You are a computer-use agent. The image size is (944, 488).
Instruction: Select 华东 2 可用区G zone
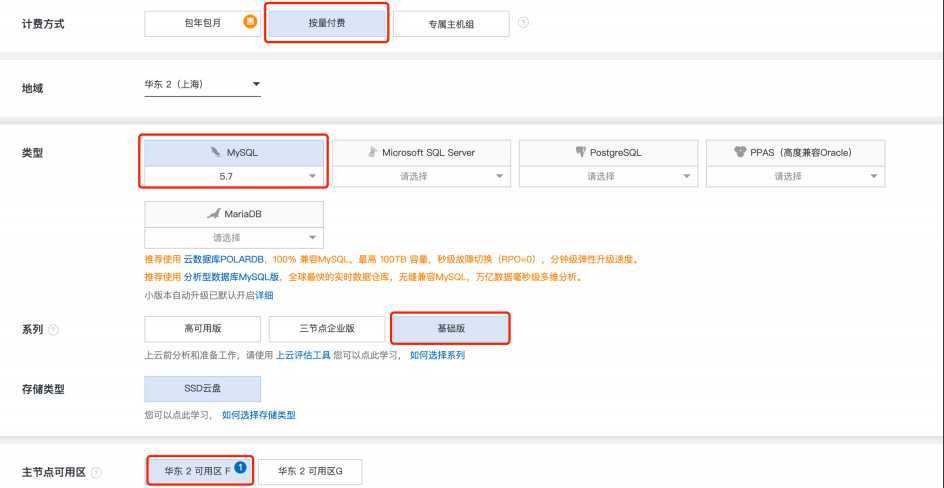tap(311, 472)
